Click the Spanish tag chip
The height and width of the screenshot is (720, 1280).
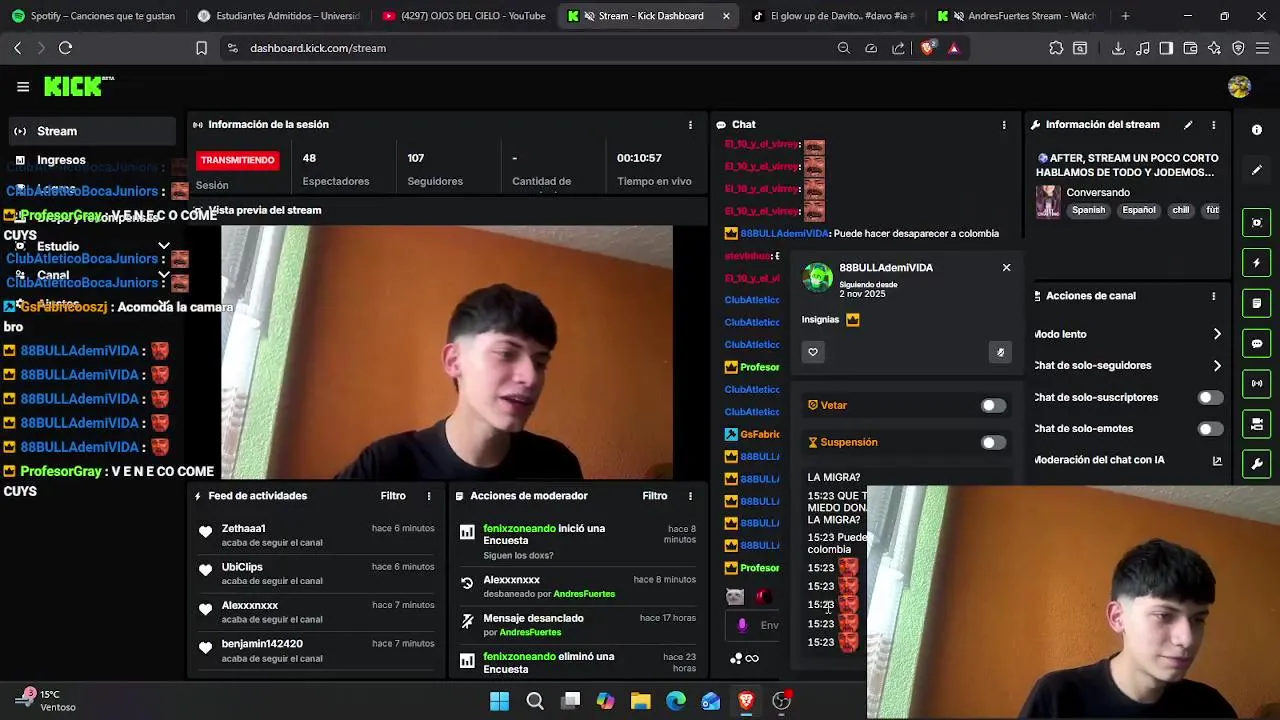coord(1088,211)
